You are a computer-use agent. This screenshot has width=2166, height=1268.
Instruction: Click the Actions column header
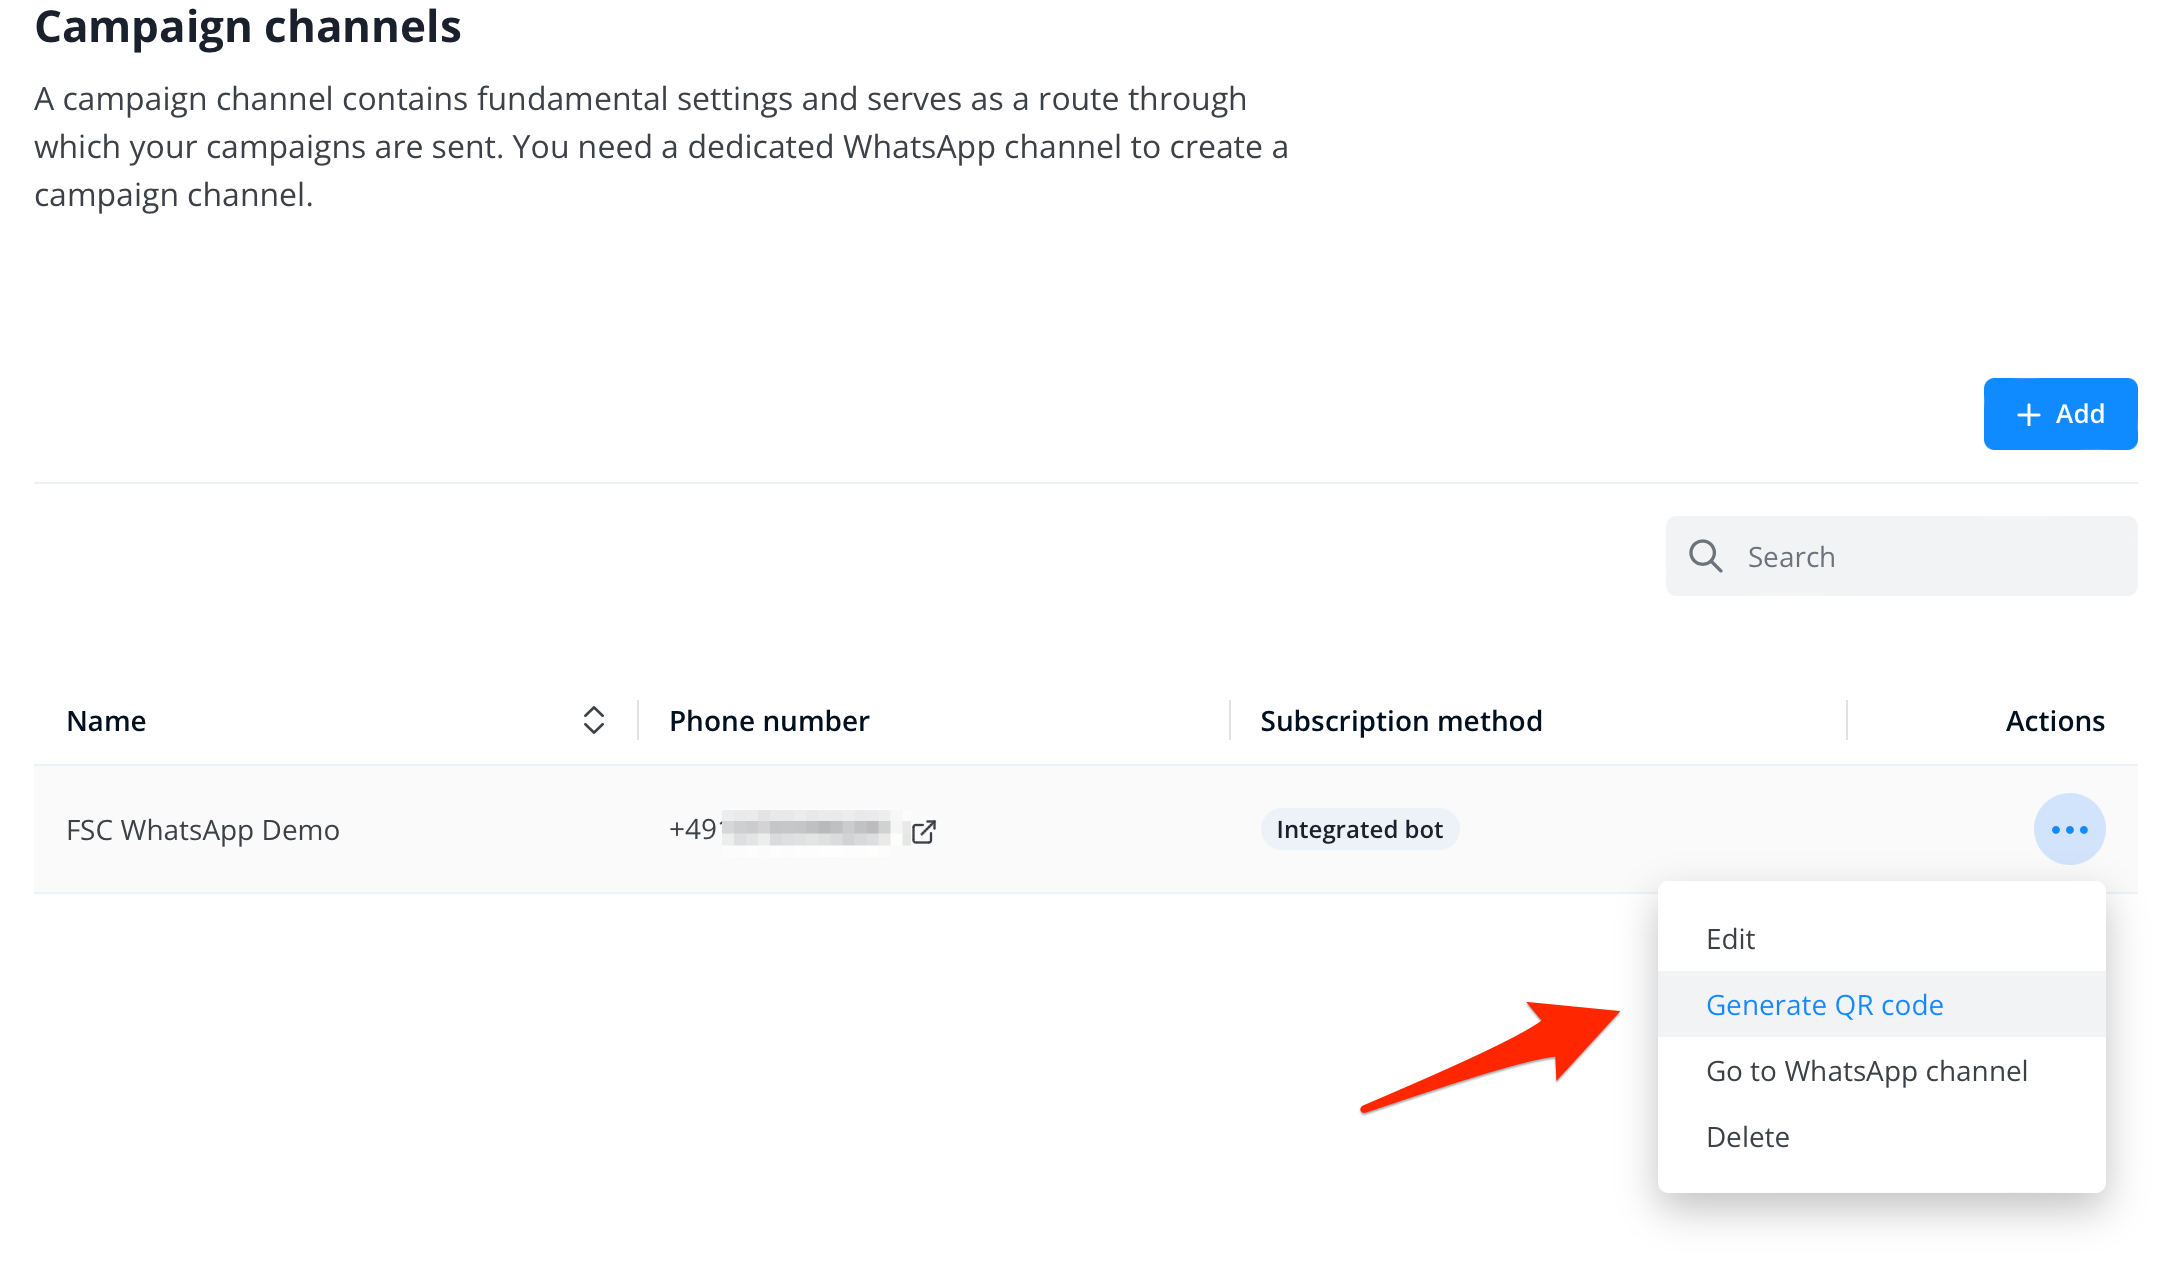click(x=2054, y=721)
